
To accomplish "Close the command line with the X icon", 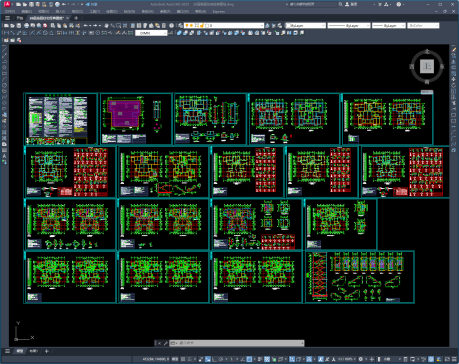I will coord(159,343).
